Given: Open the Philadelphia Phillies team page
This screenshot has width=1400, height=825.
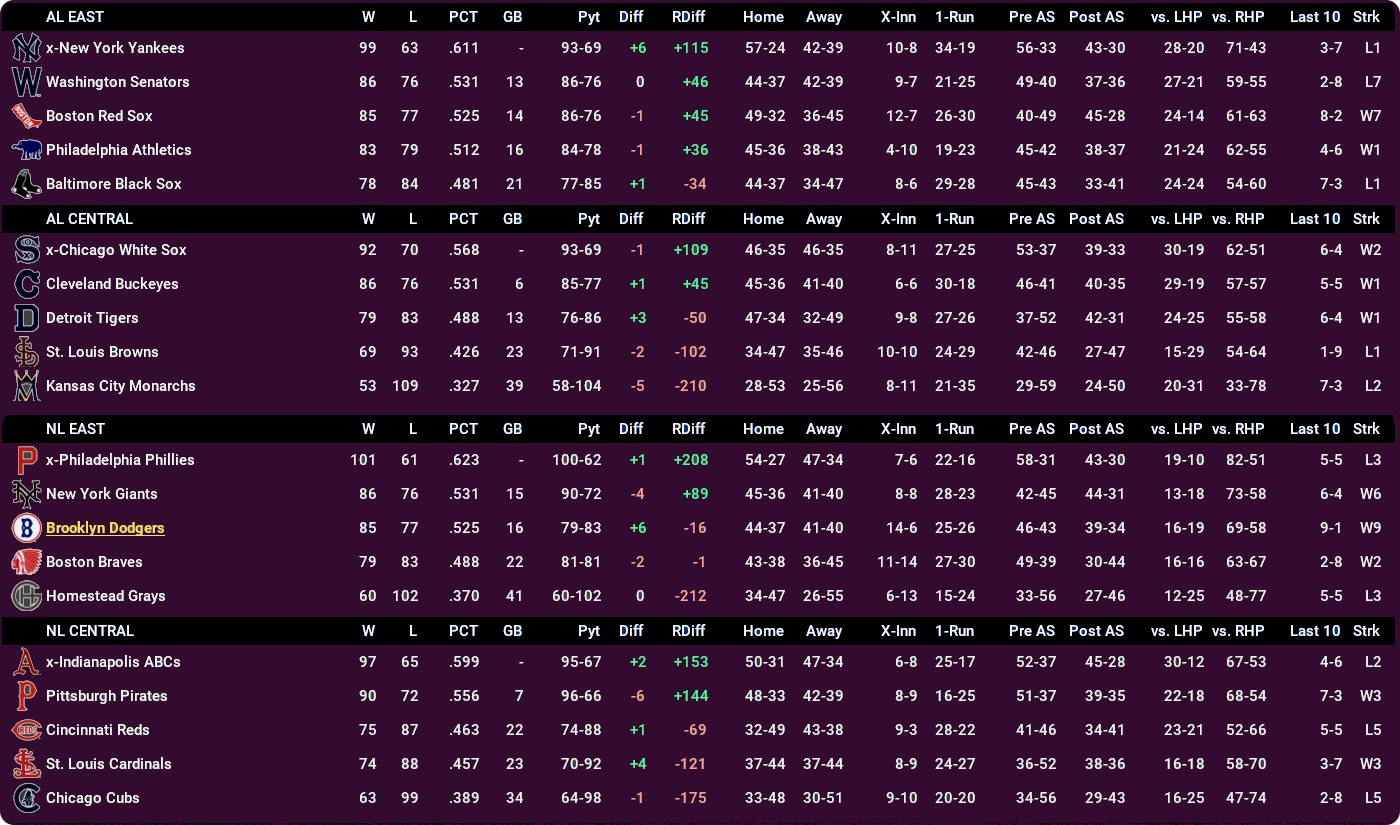Looking at the screenshot, I should (x=120, y=460).
